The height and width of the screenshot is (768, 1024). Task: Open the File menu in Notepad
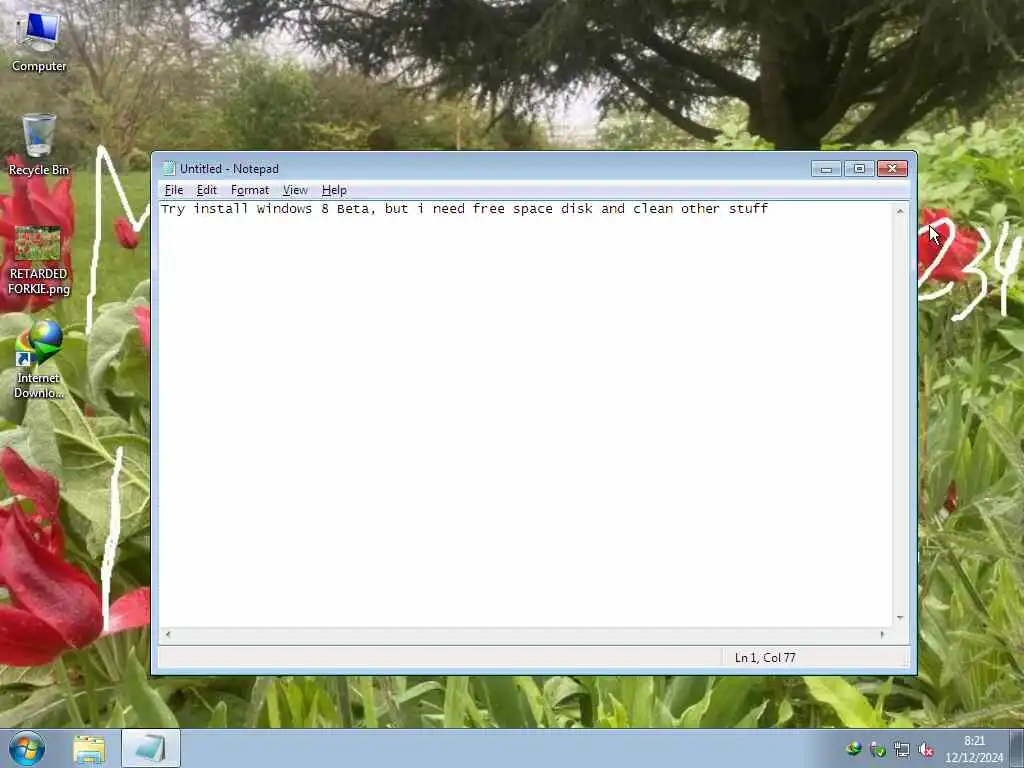174,190
